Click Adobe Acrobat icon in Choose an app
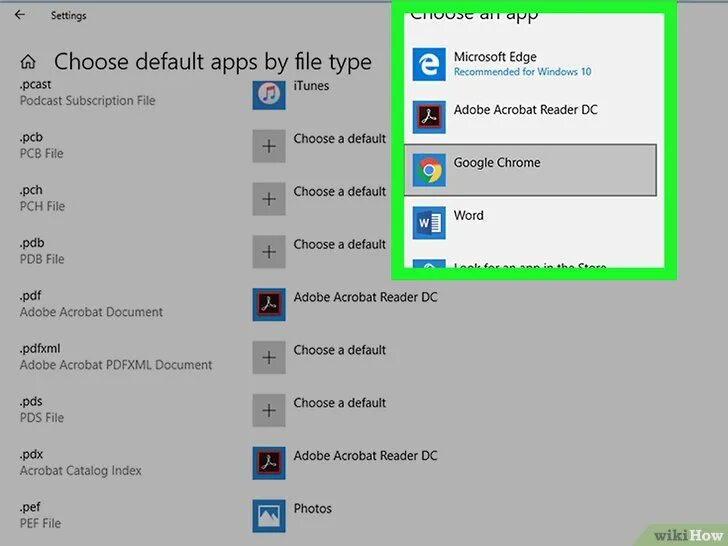Viewport: 728px width, 546px height. pyautogui.click(x=429, y=117)
